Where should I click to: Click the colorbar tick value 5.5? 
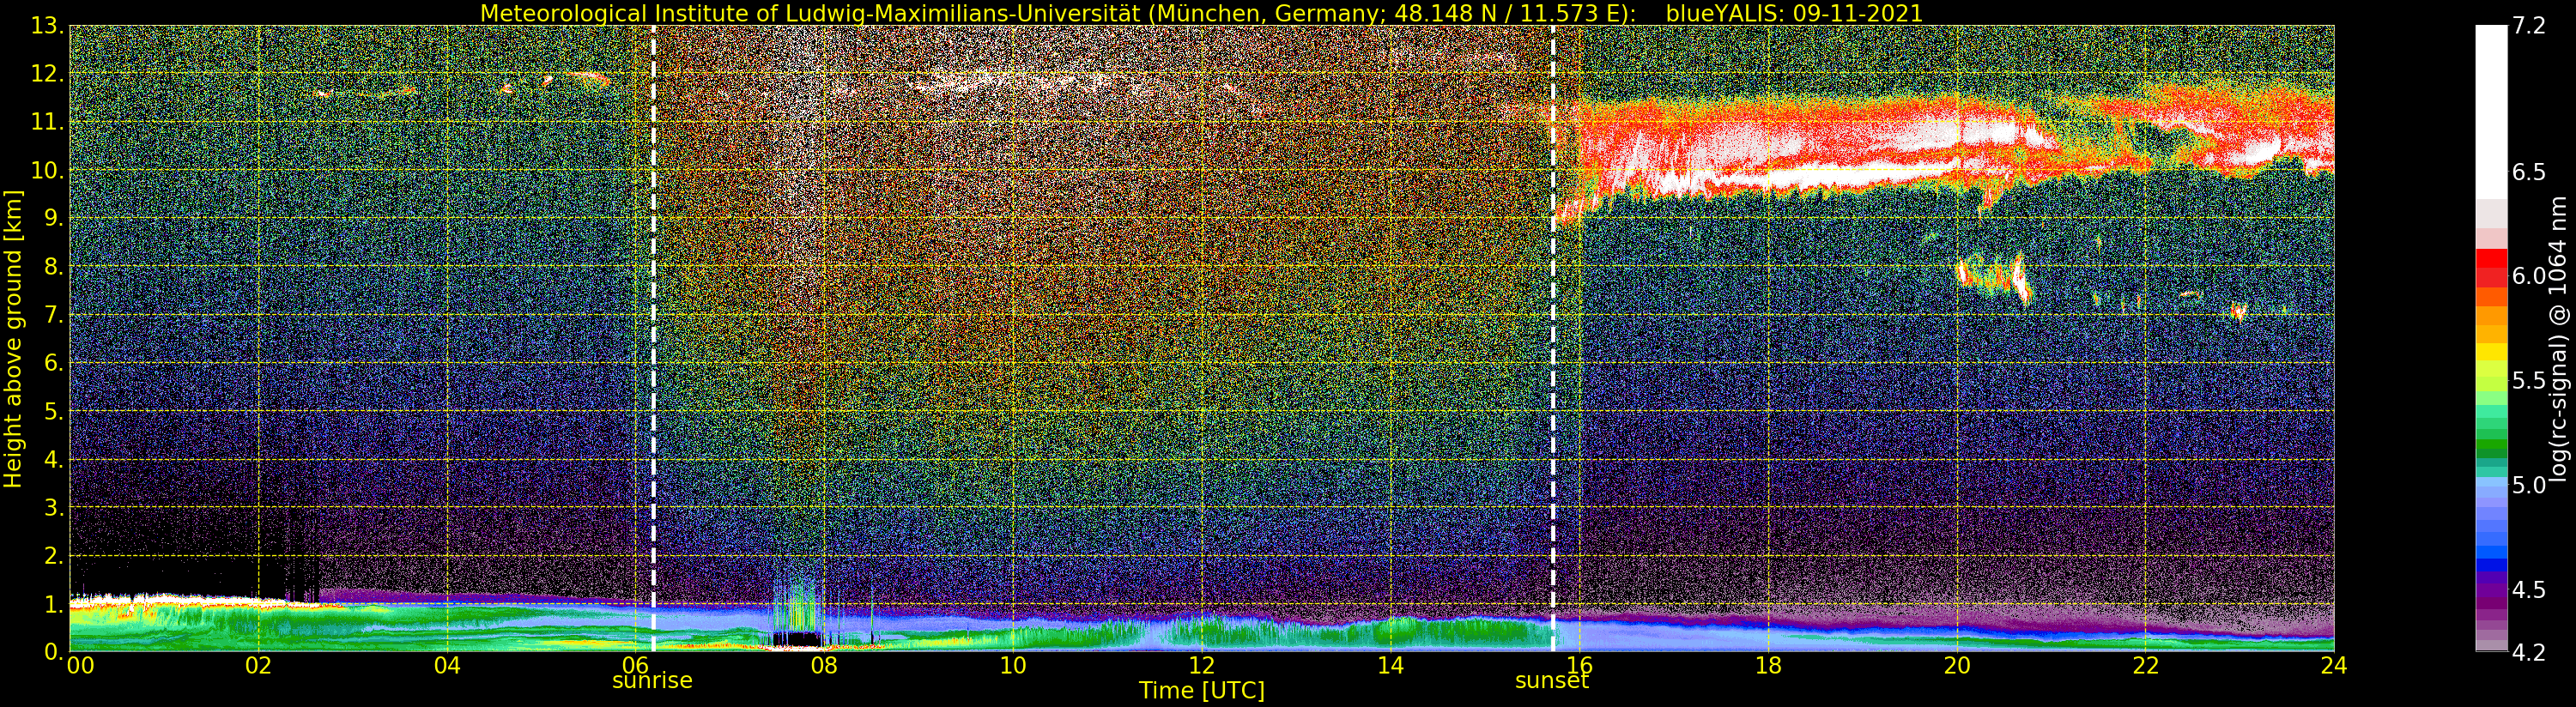2528,381
